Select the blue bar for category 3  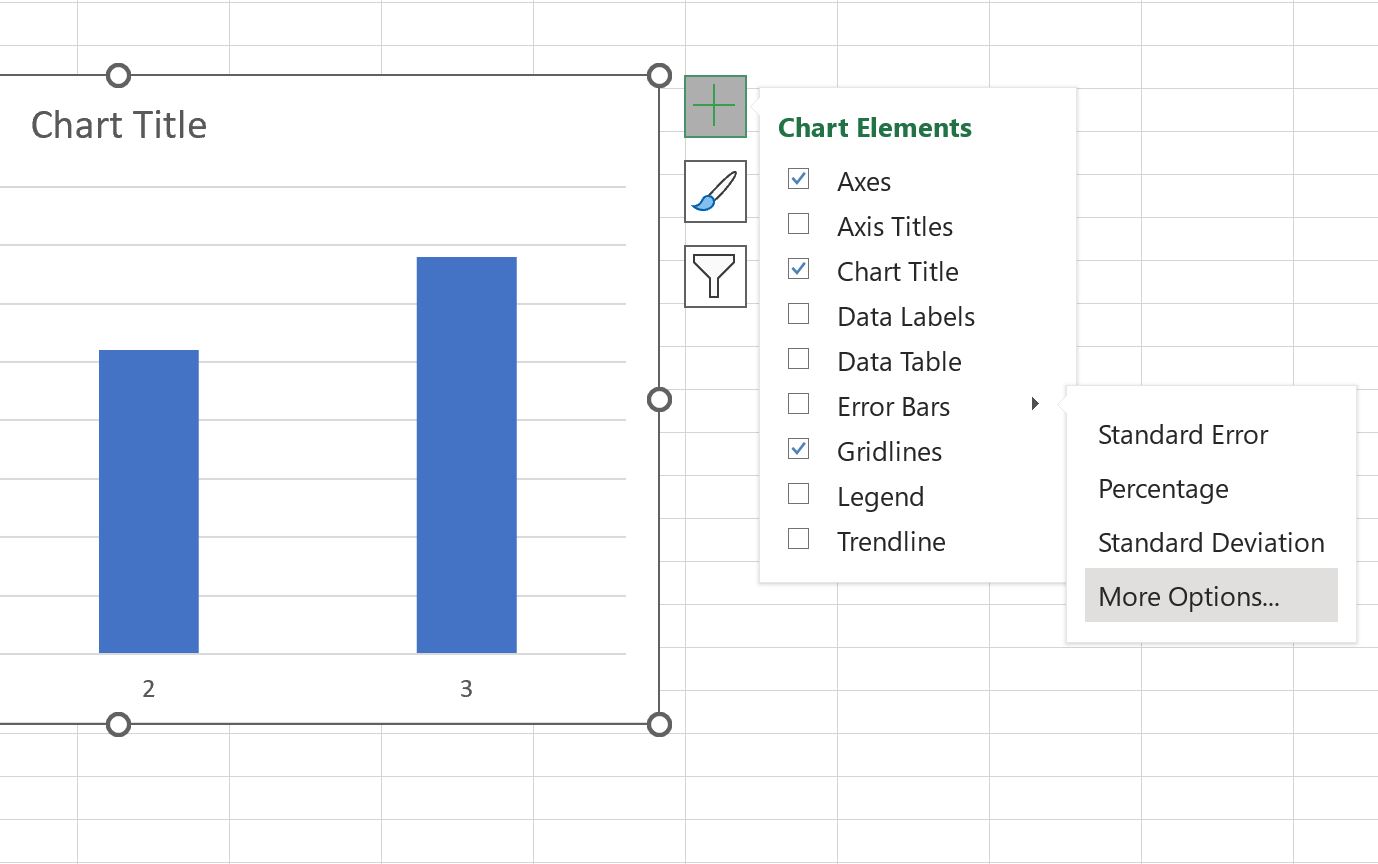point(467,455)
